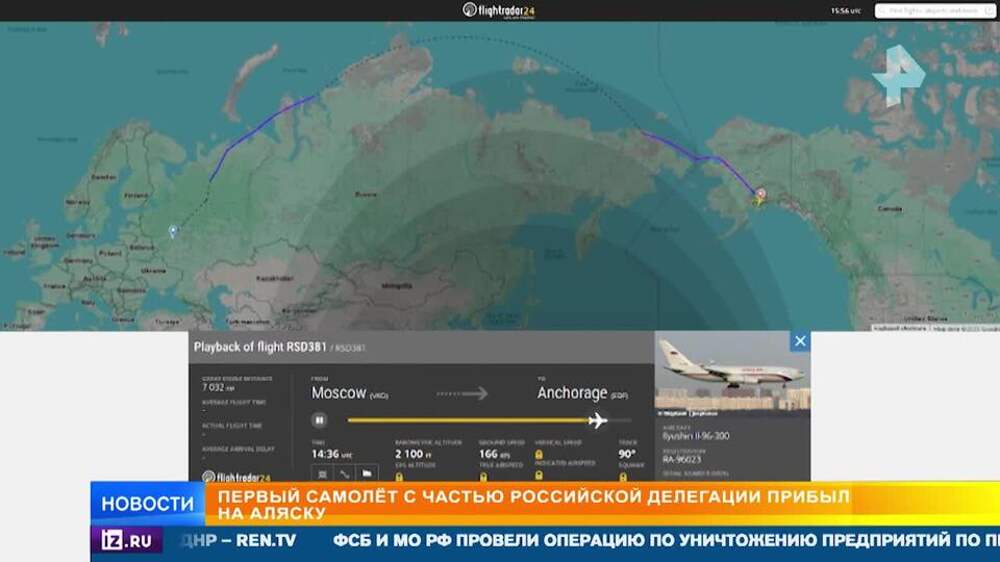Click the '166' ground speed value

point(488,454)
